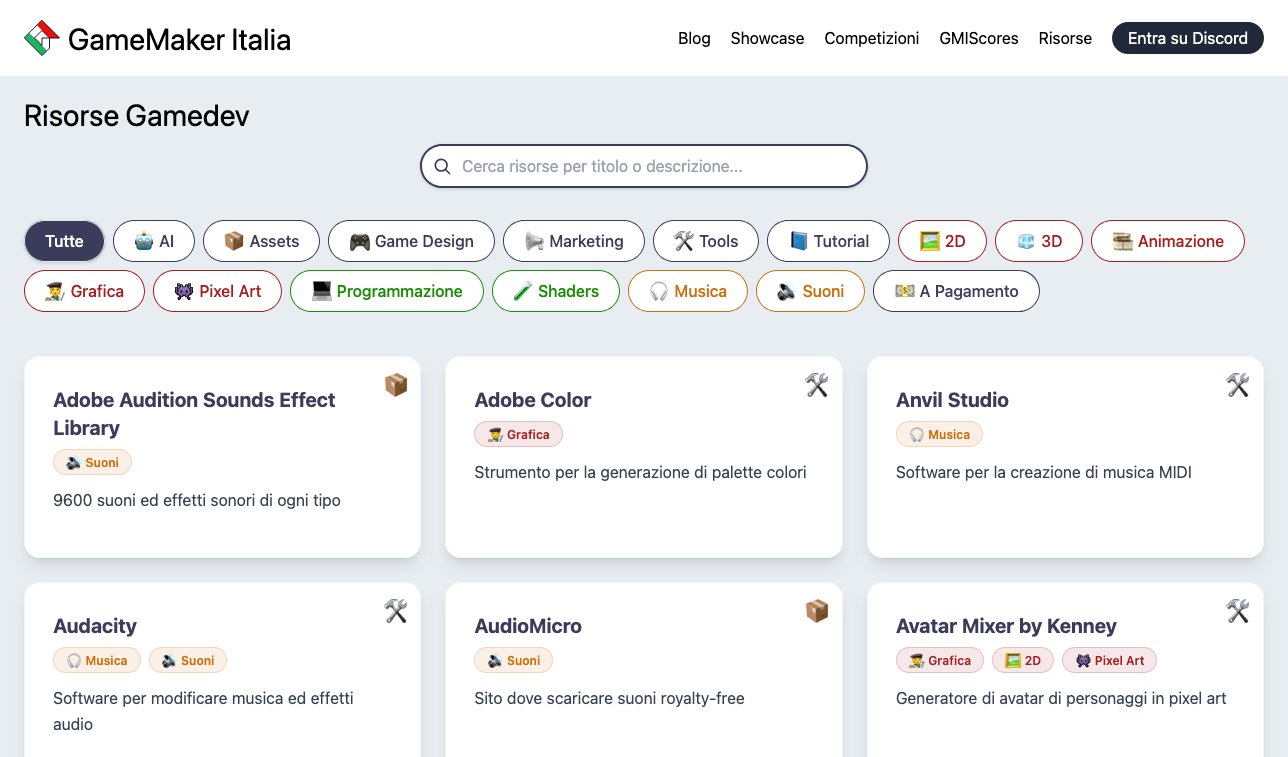Toggle the Shaders category filter

click(x=555, y=291)
